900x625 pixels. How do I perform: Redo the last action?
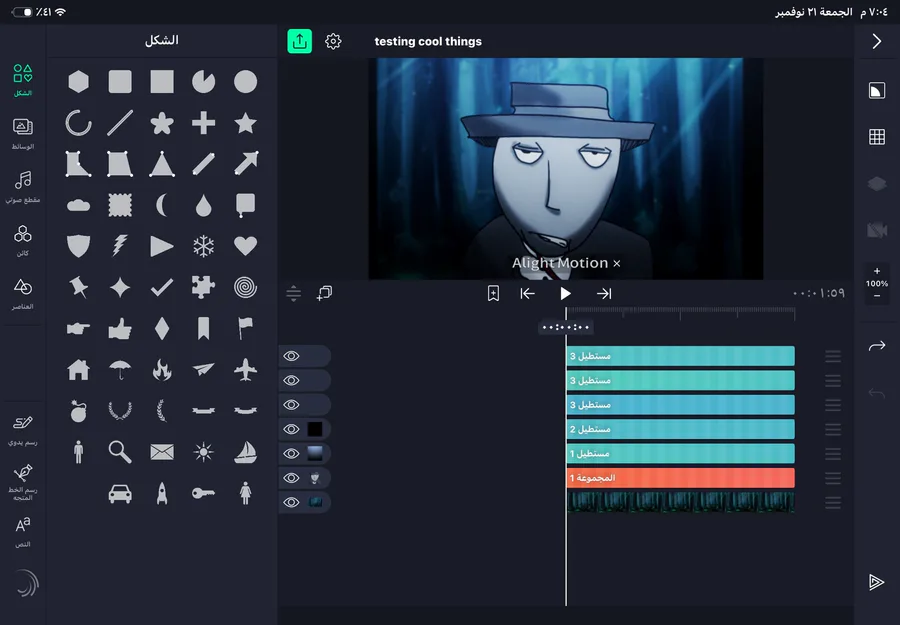[876, 346]
